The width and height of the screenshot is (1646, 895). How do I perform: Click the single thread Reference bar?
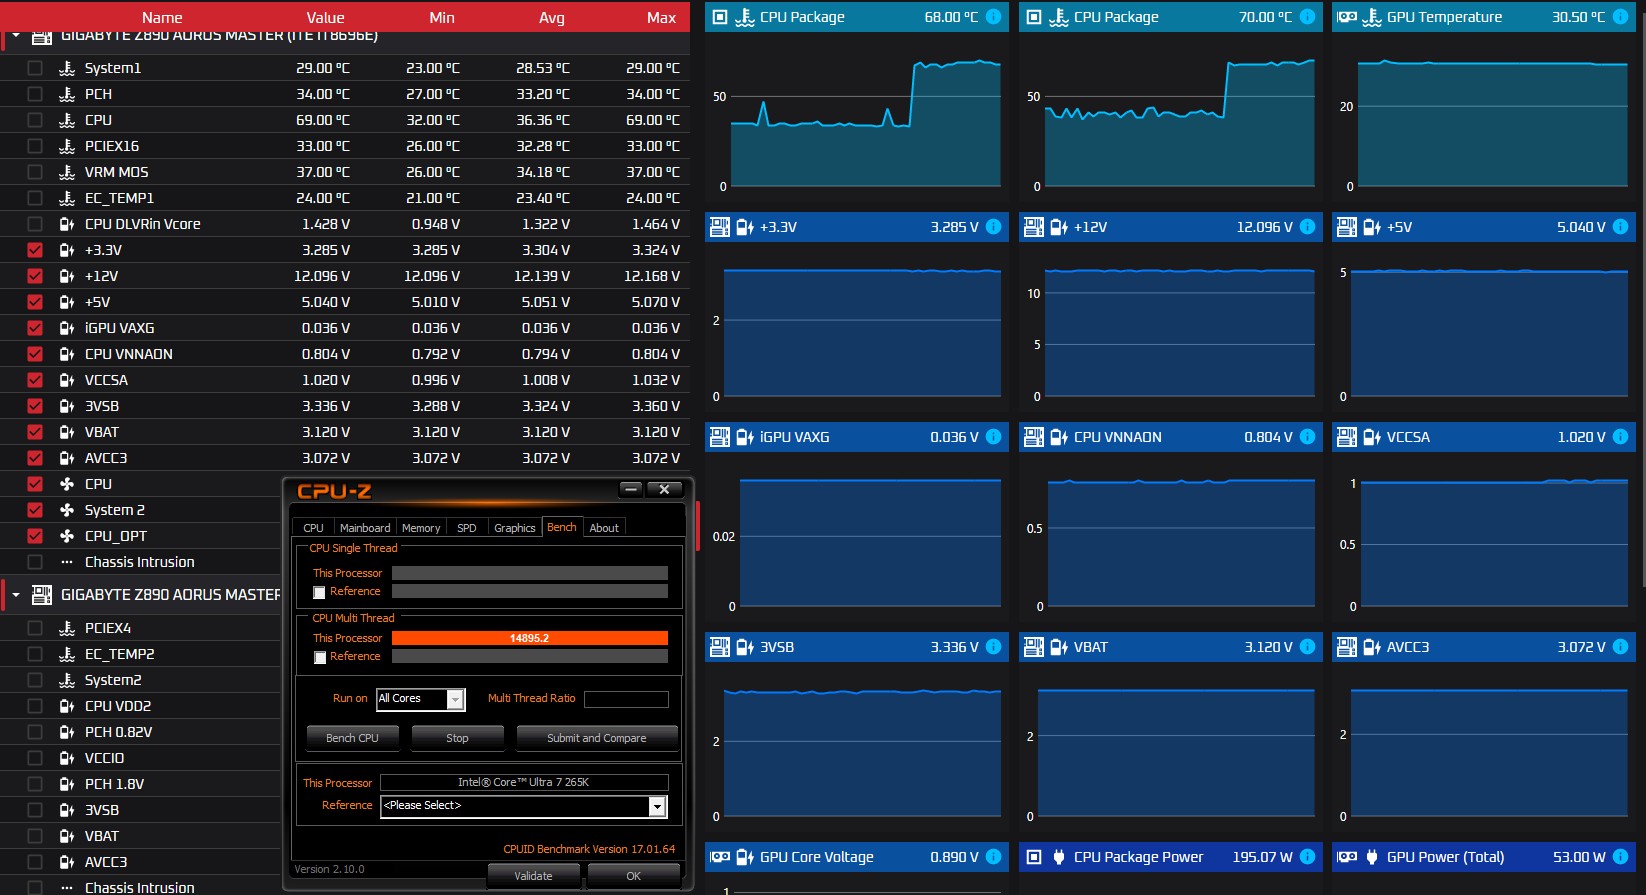(x=529, y=591)
